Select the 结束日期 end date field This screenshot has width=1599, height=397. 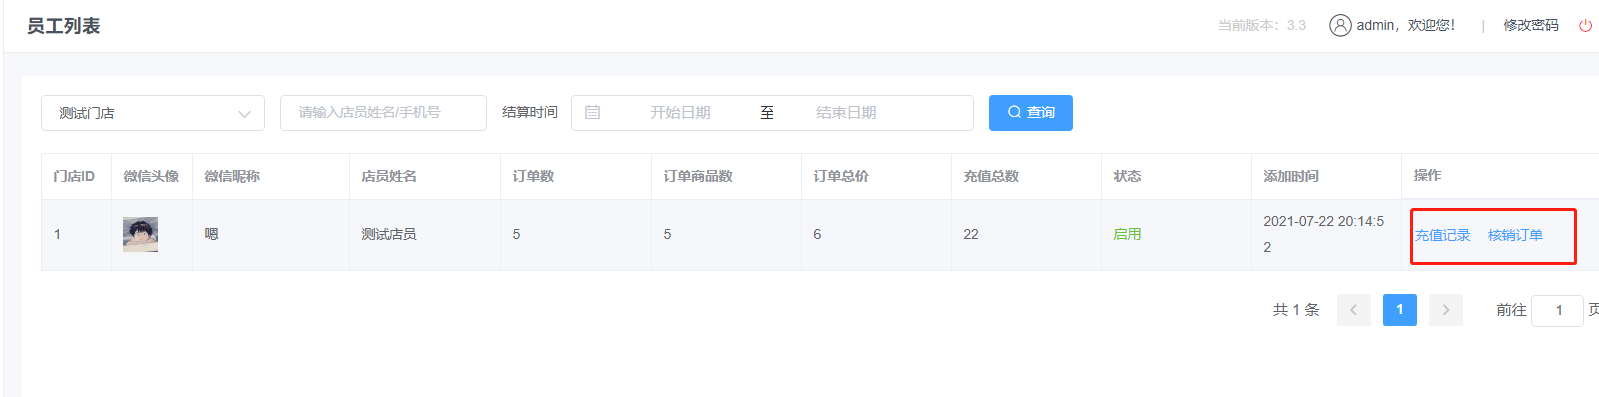click(846, 113)
